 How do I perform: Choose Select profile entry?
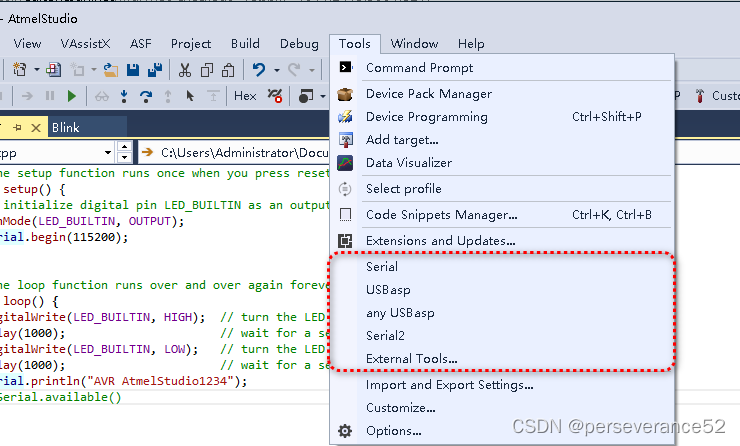point(503,189)
